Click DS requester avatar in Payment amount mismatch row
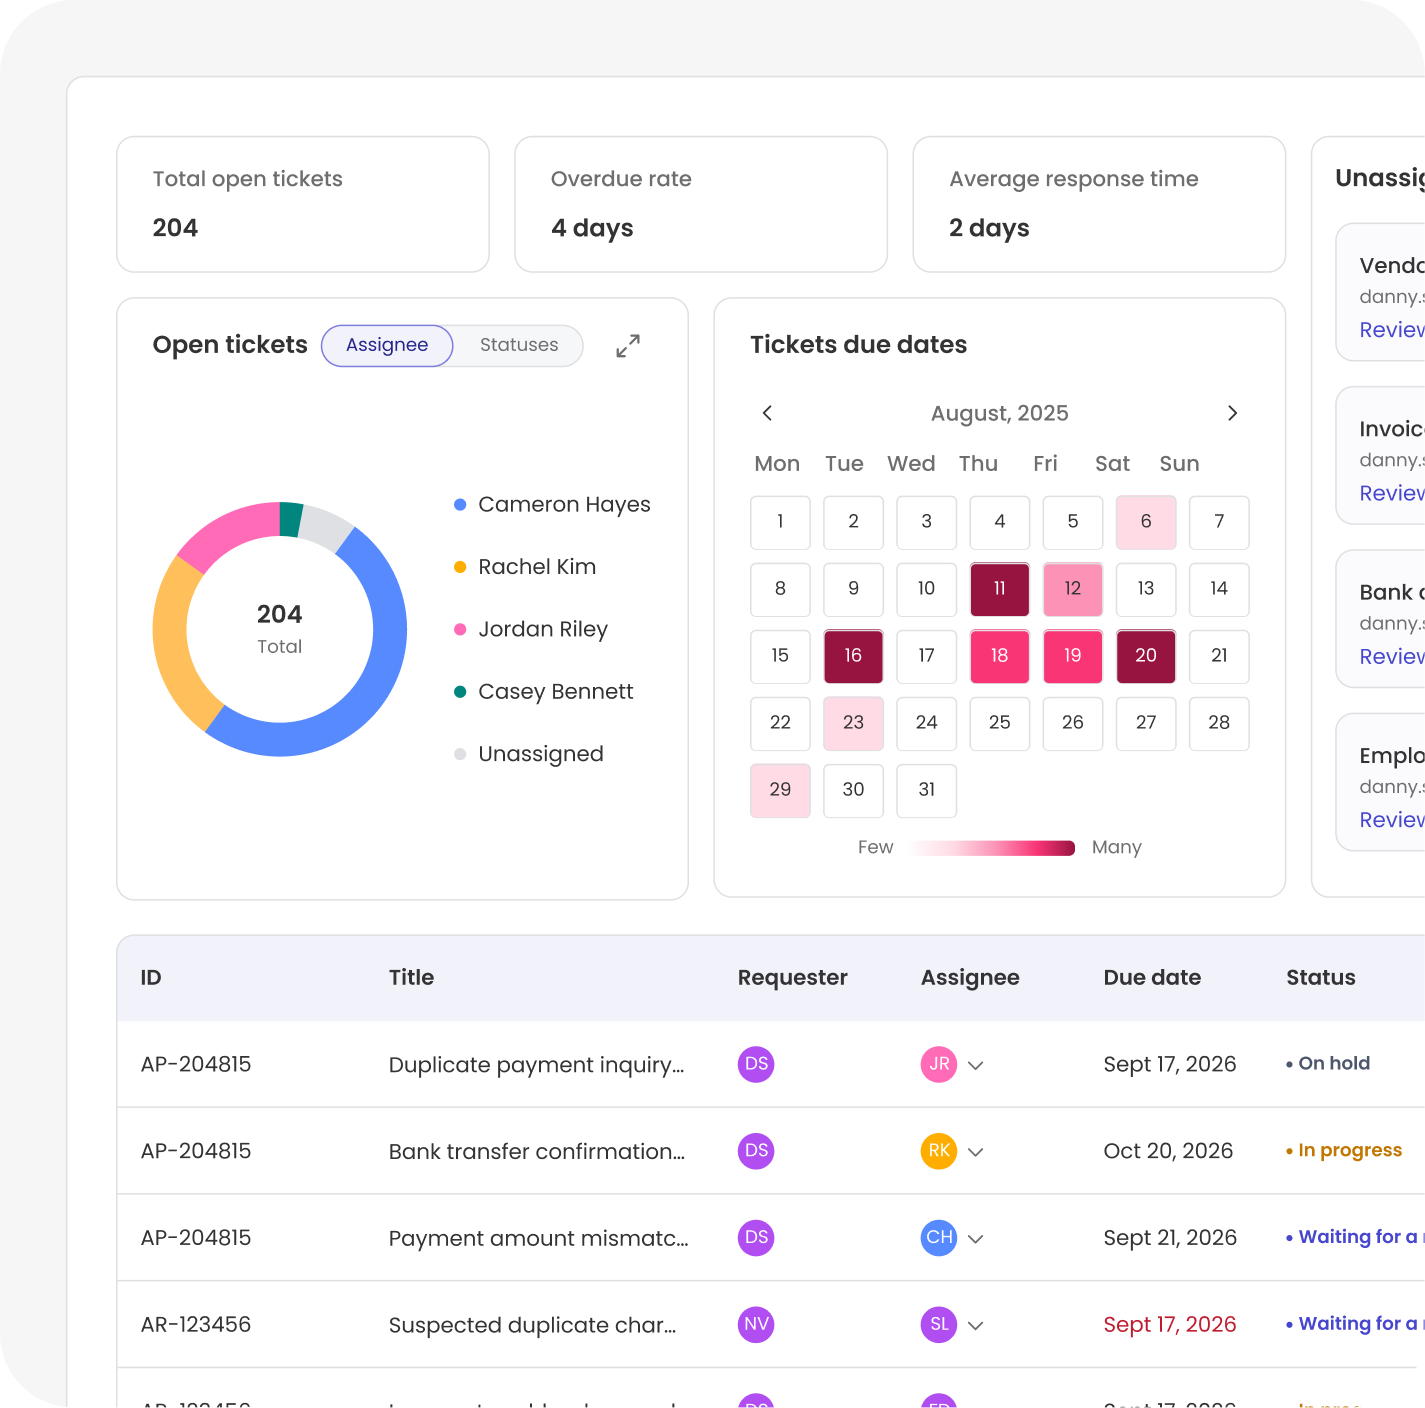 click(756, 1238)
